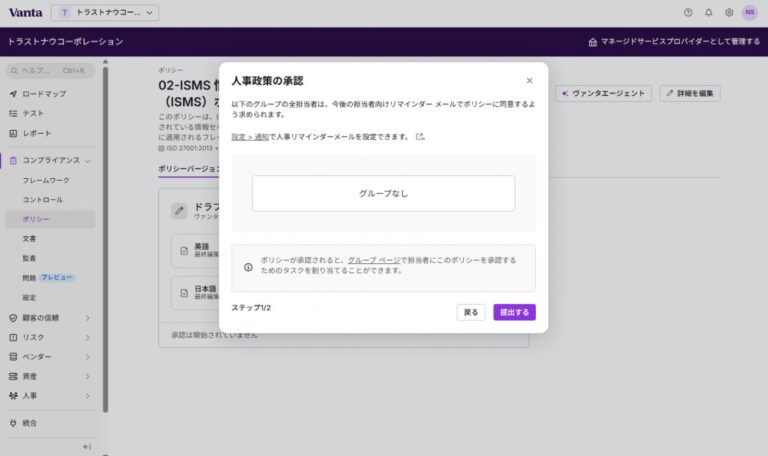Click the ヴァンタエージェント button
Screen dimensions: 768x456
(603, 94)
